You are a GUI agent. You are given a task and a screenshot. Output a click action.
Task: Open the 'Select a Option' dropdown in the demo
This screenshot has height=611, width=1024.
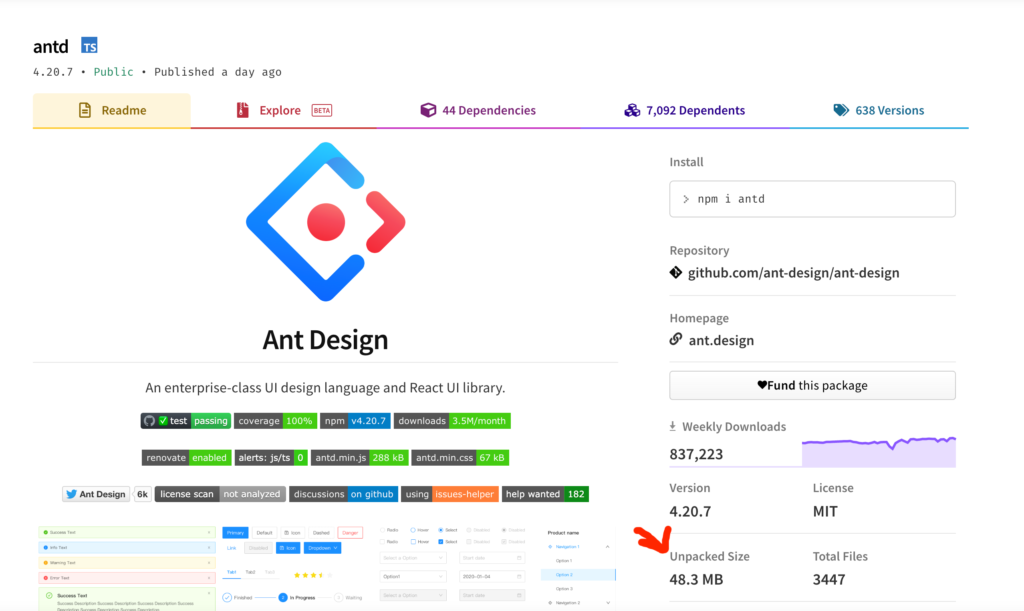(x=413, y=558)
